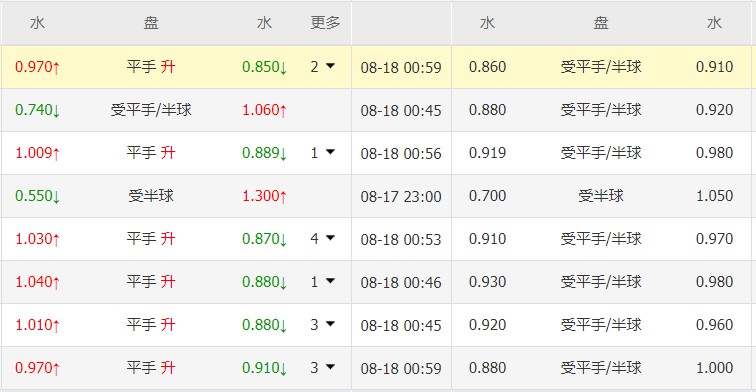Expand the dropdown arrow beside 0.850 row

(330, 66)
